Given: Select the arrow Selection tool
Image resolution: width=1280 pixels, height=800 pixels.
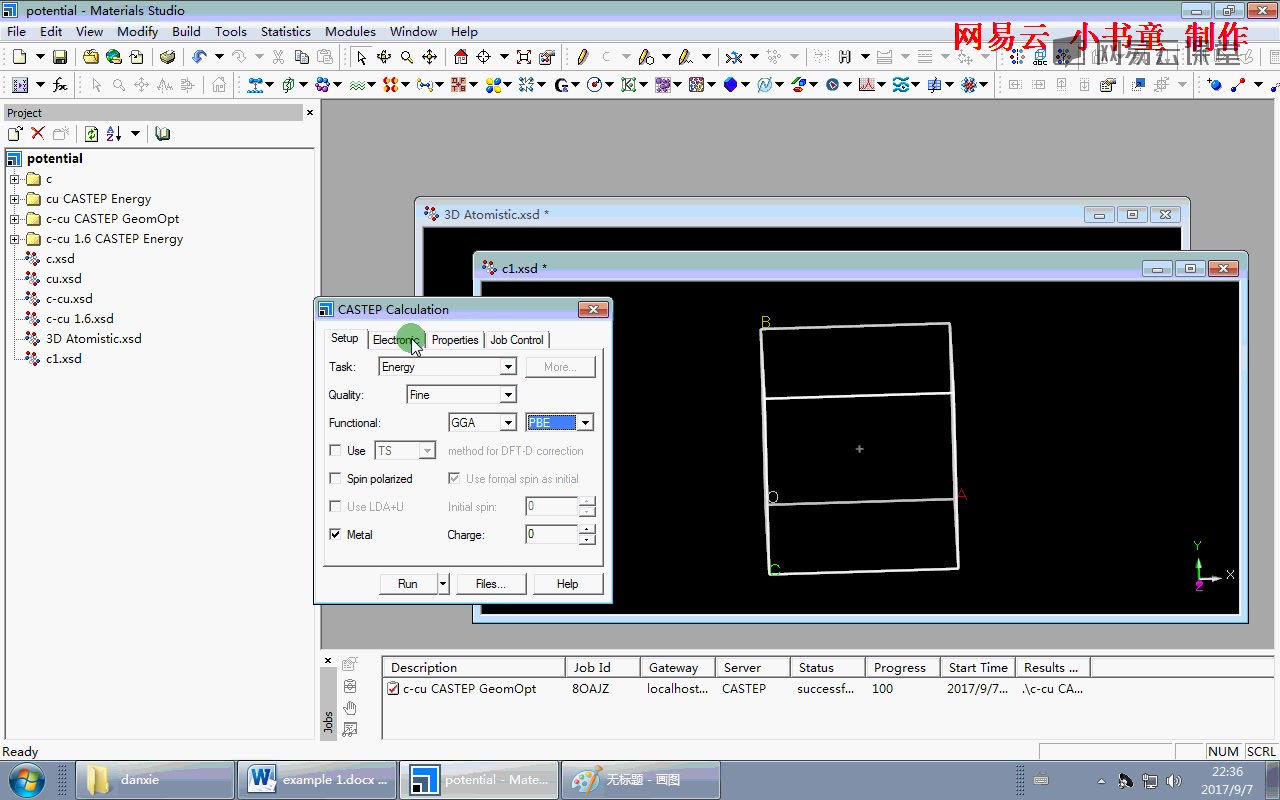Looking at the screenshot, I should 361,57.
